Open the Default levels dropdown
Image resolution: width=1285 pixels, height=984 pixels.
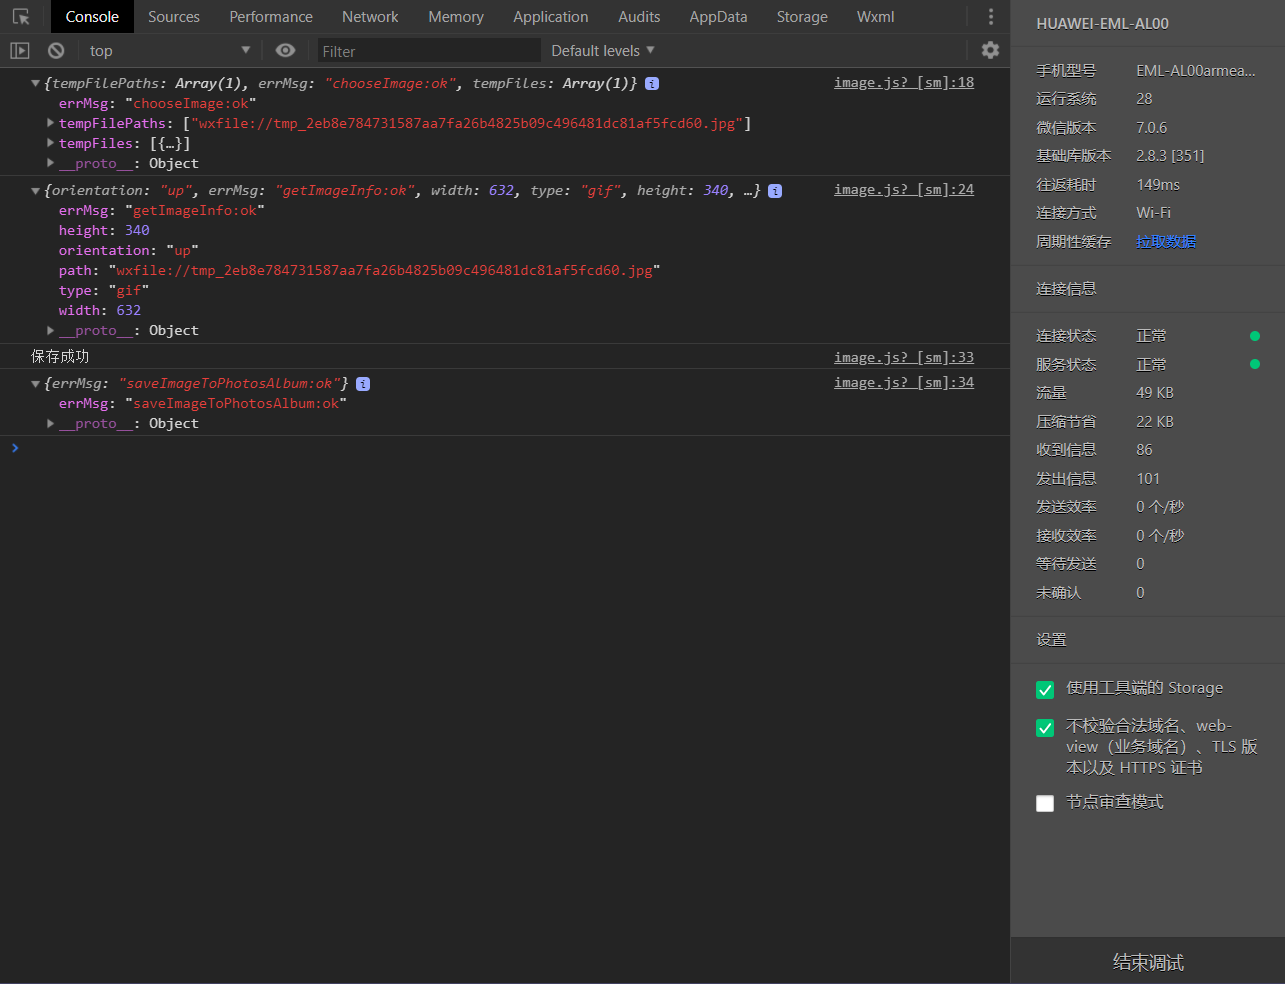point(603,50)
